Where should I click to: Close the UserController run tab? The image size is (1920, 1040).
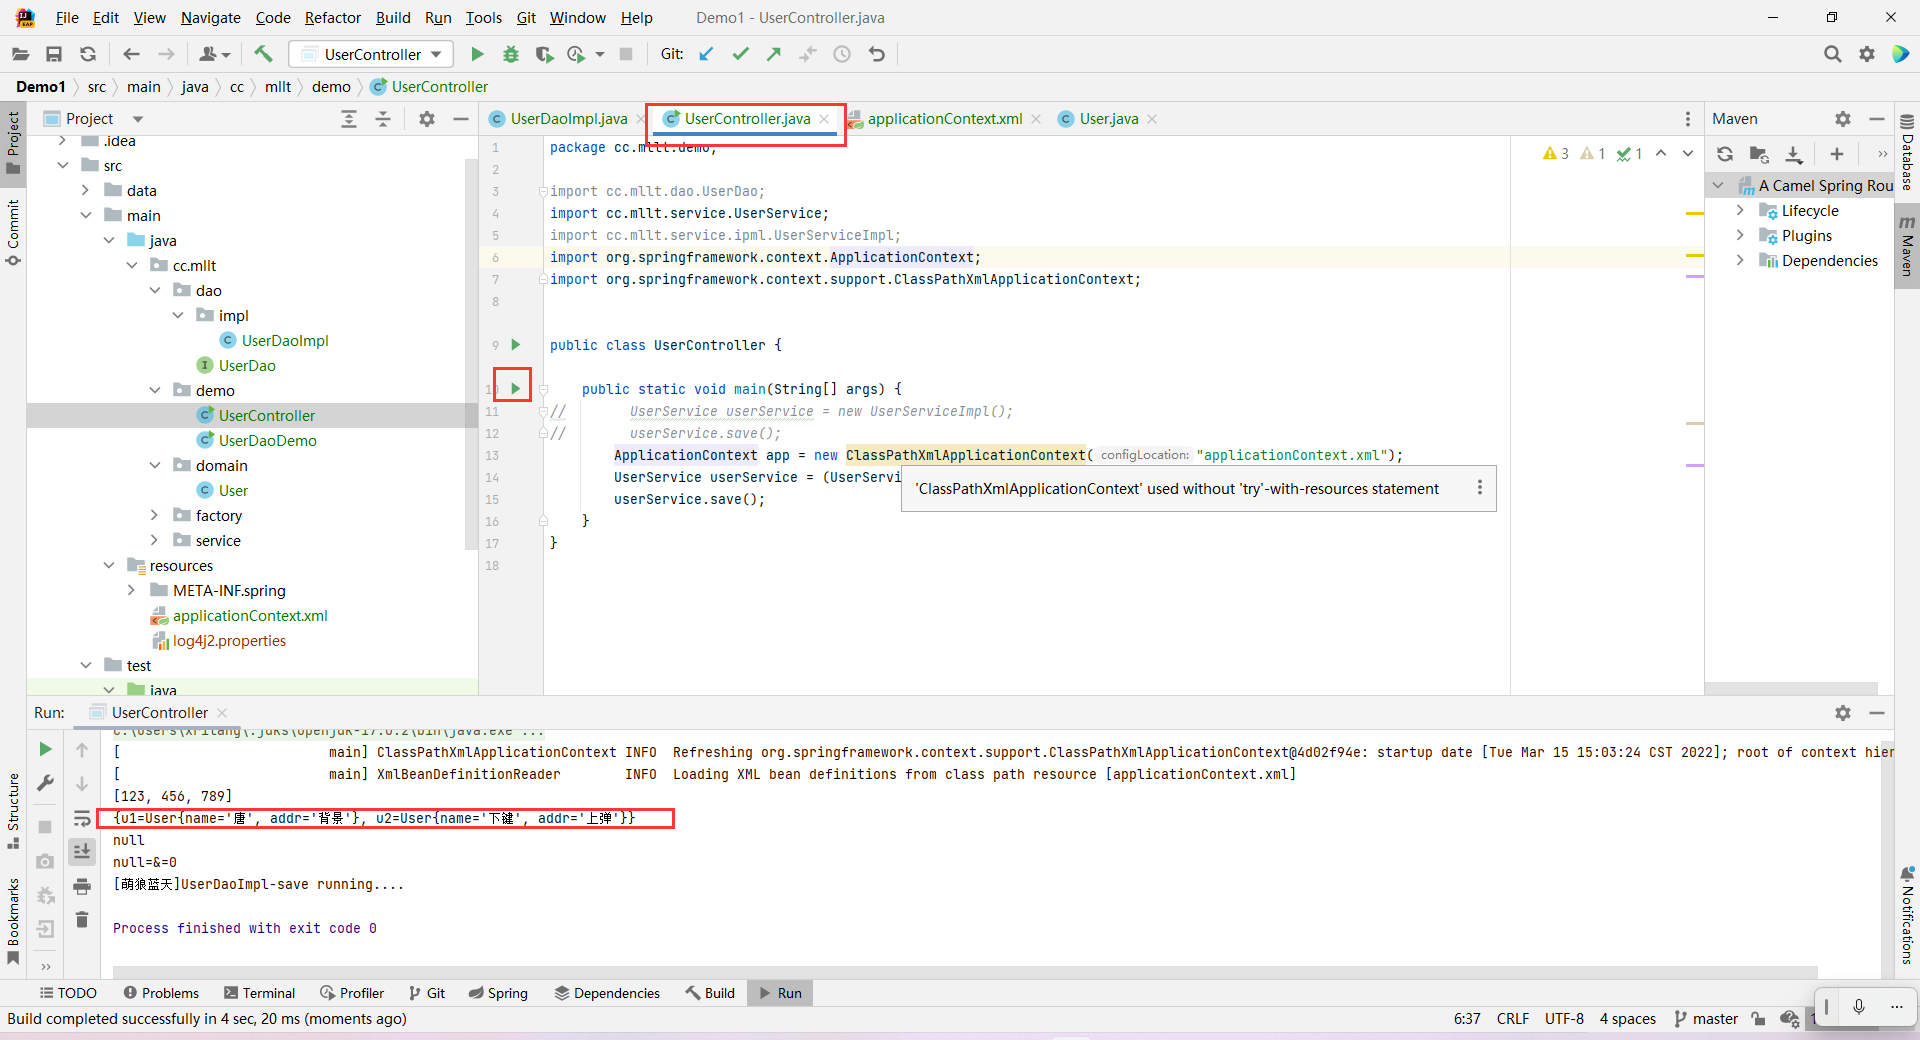tap(222, 713)
